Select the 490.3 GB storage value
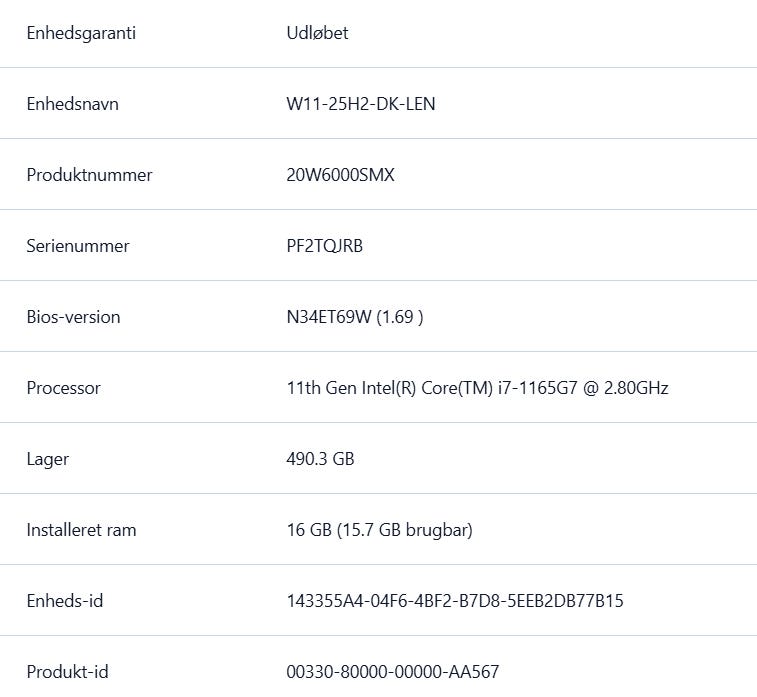Image resolution: width=757 pixels, height=697 pixels. [x=320, y=459]
